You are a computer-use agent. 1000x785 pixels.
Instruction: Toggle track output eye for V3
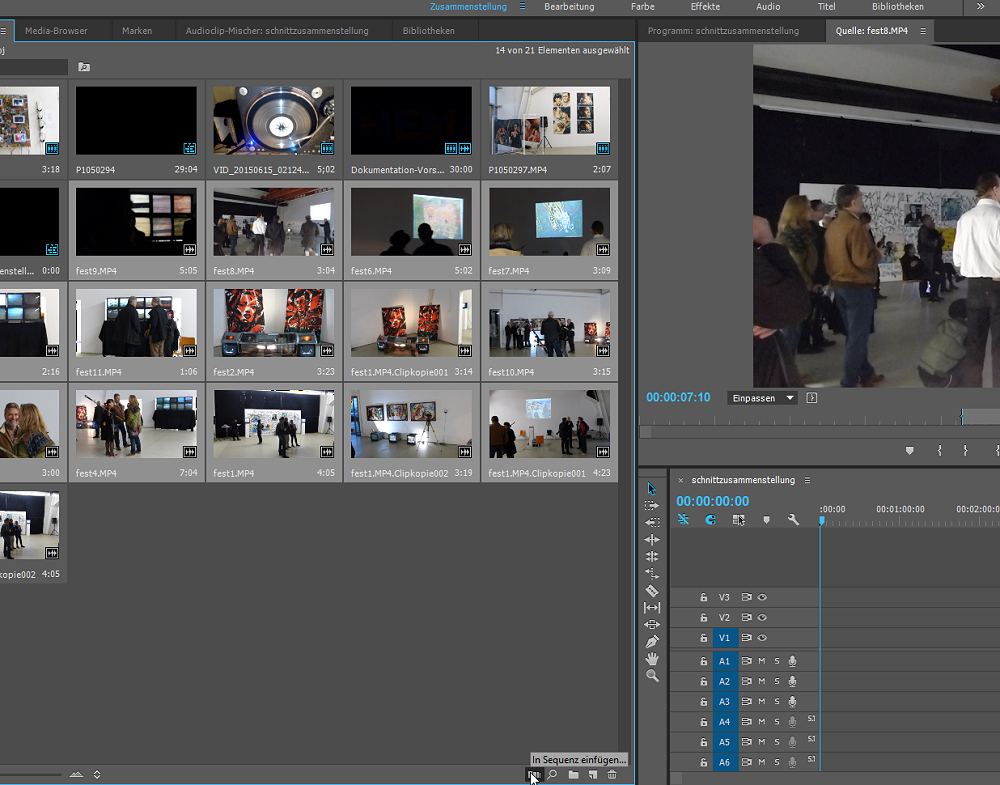[x=762, y=598]
